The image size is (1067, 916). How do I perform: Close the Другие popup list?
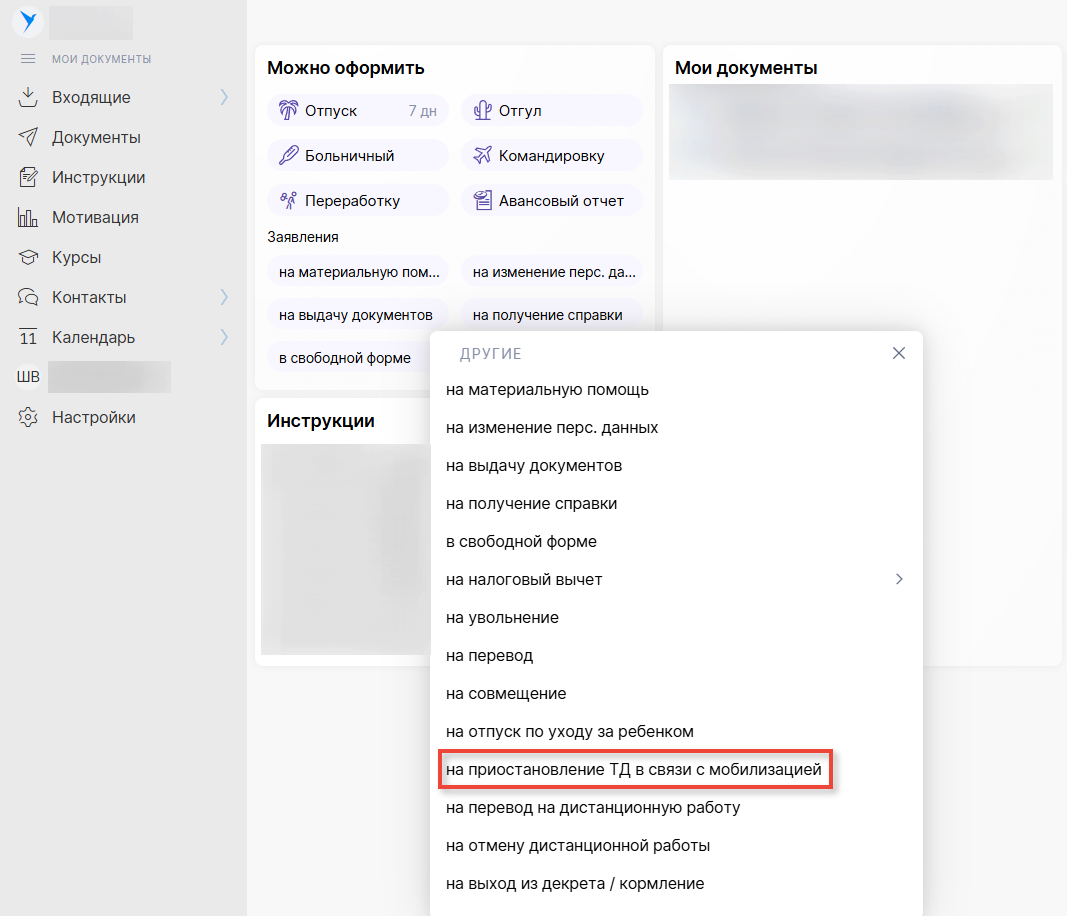pyautogui.click(x=898, y=354)
